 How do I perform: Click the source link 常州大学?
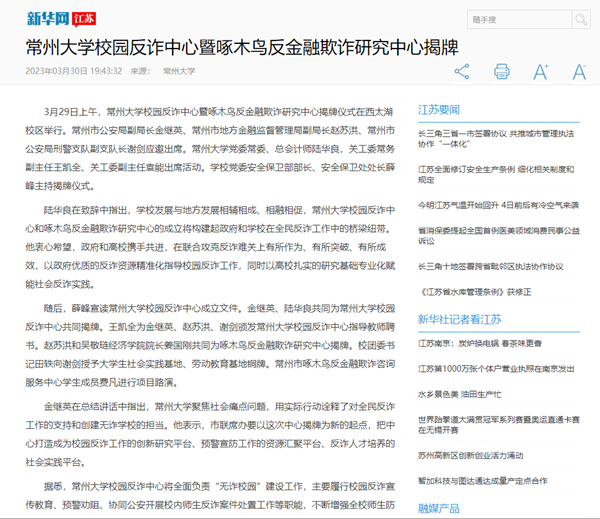[179, 71]
